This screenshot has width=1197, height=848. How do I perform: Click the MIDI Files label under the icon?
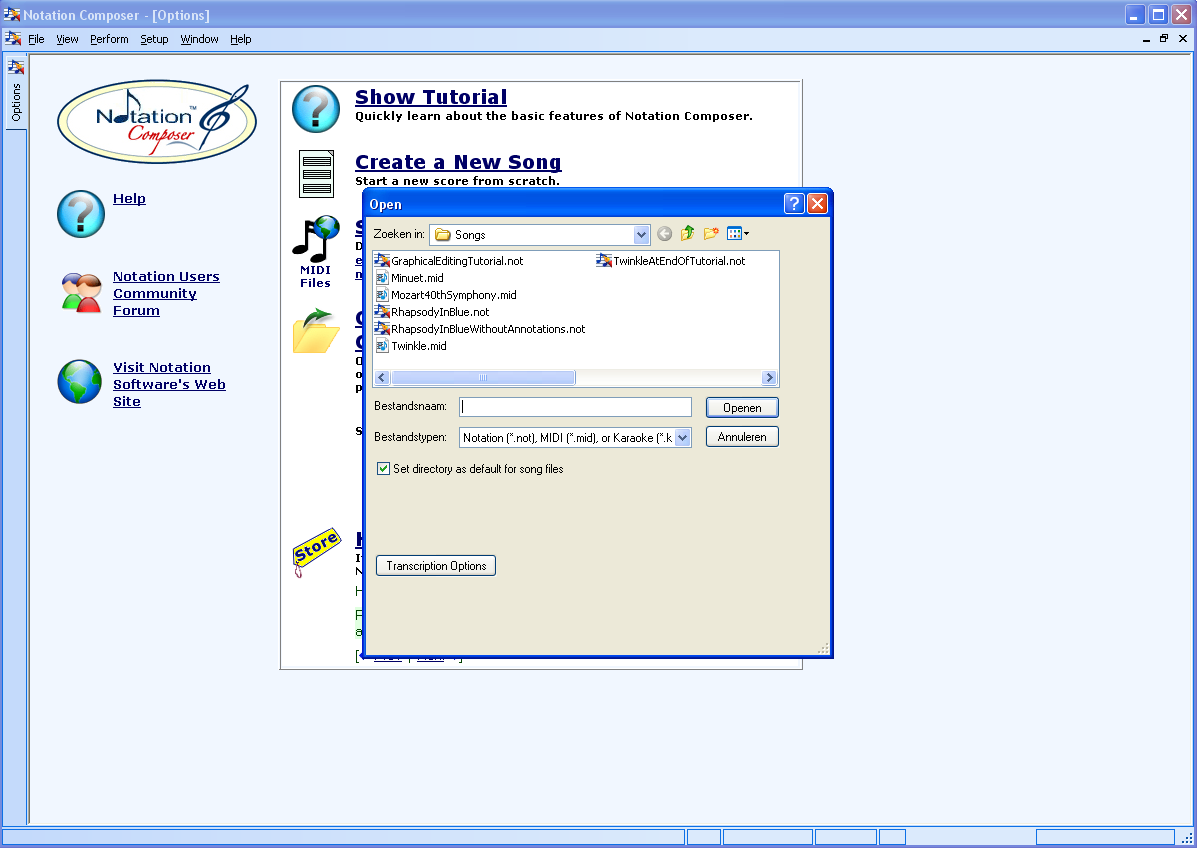pyautogui.click(x=315, y=276)
